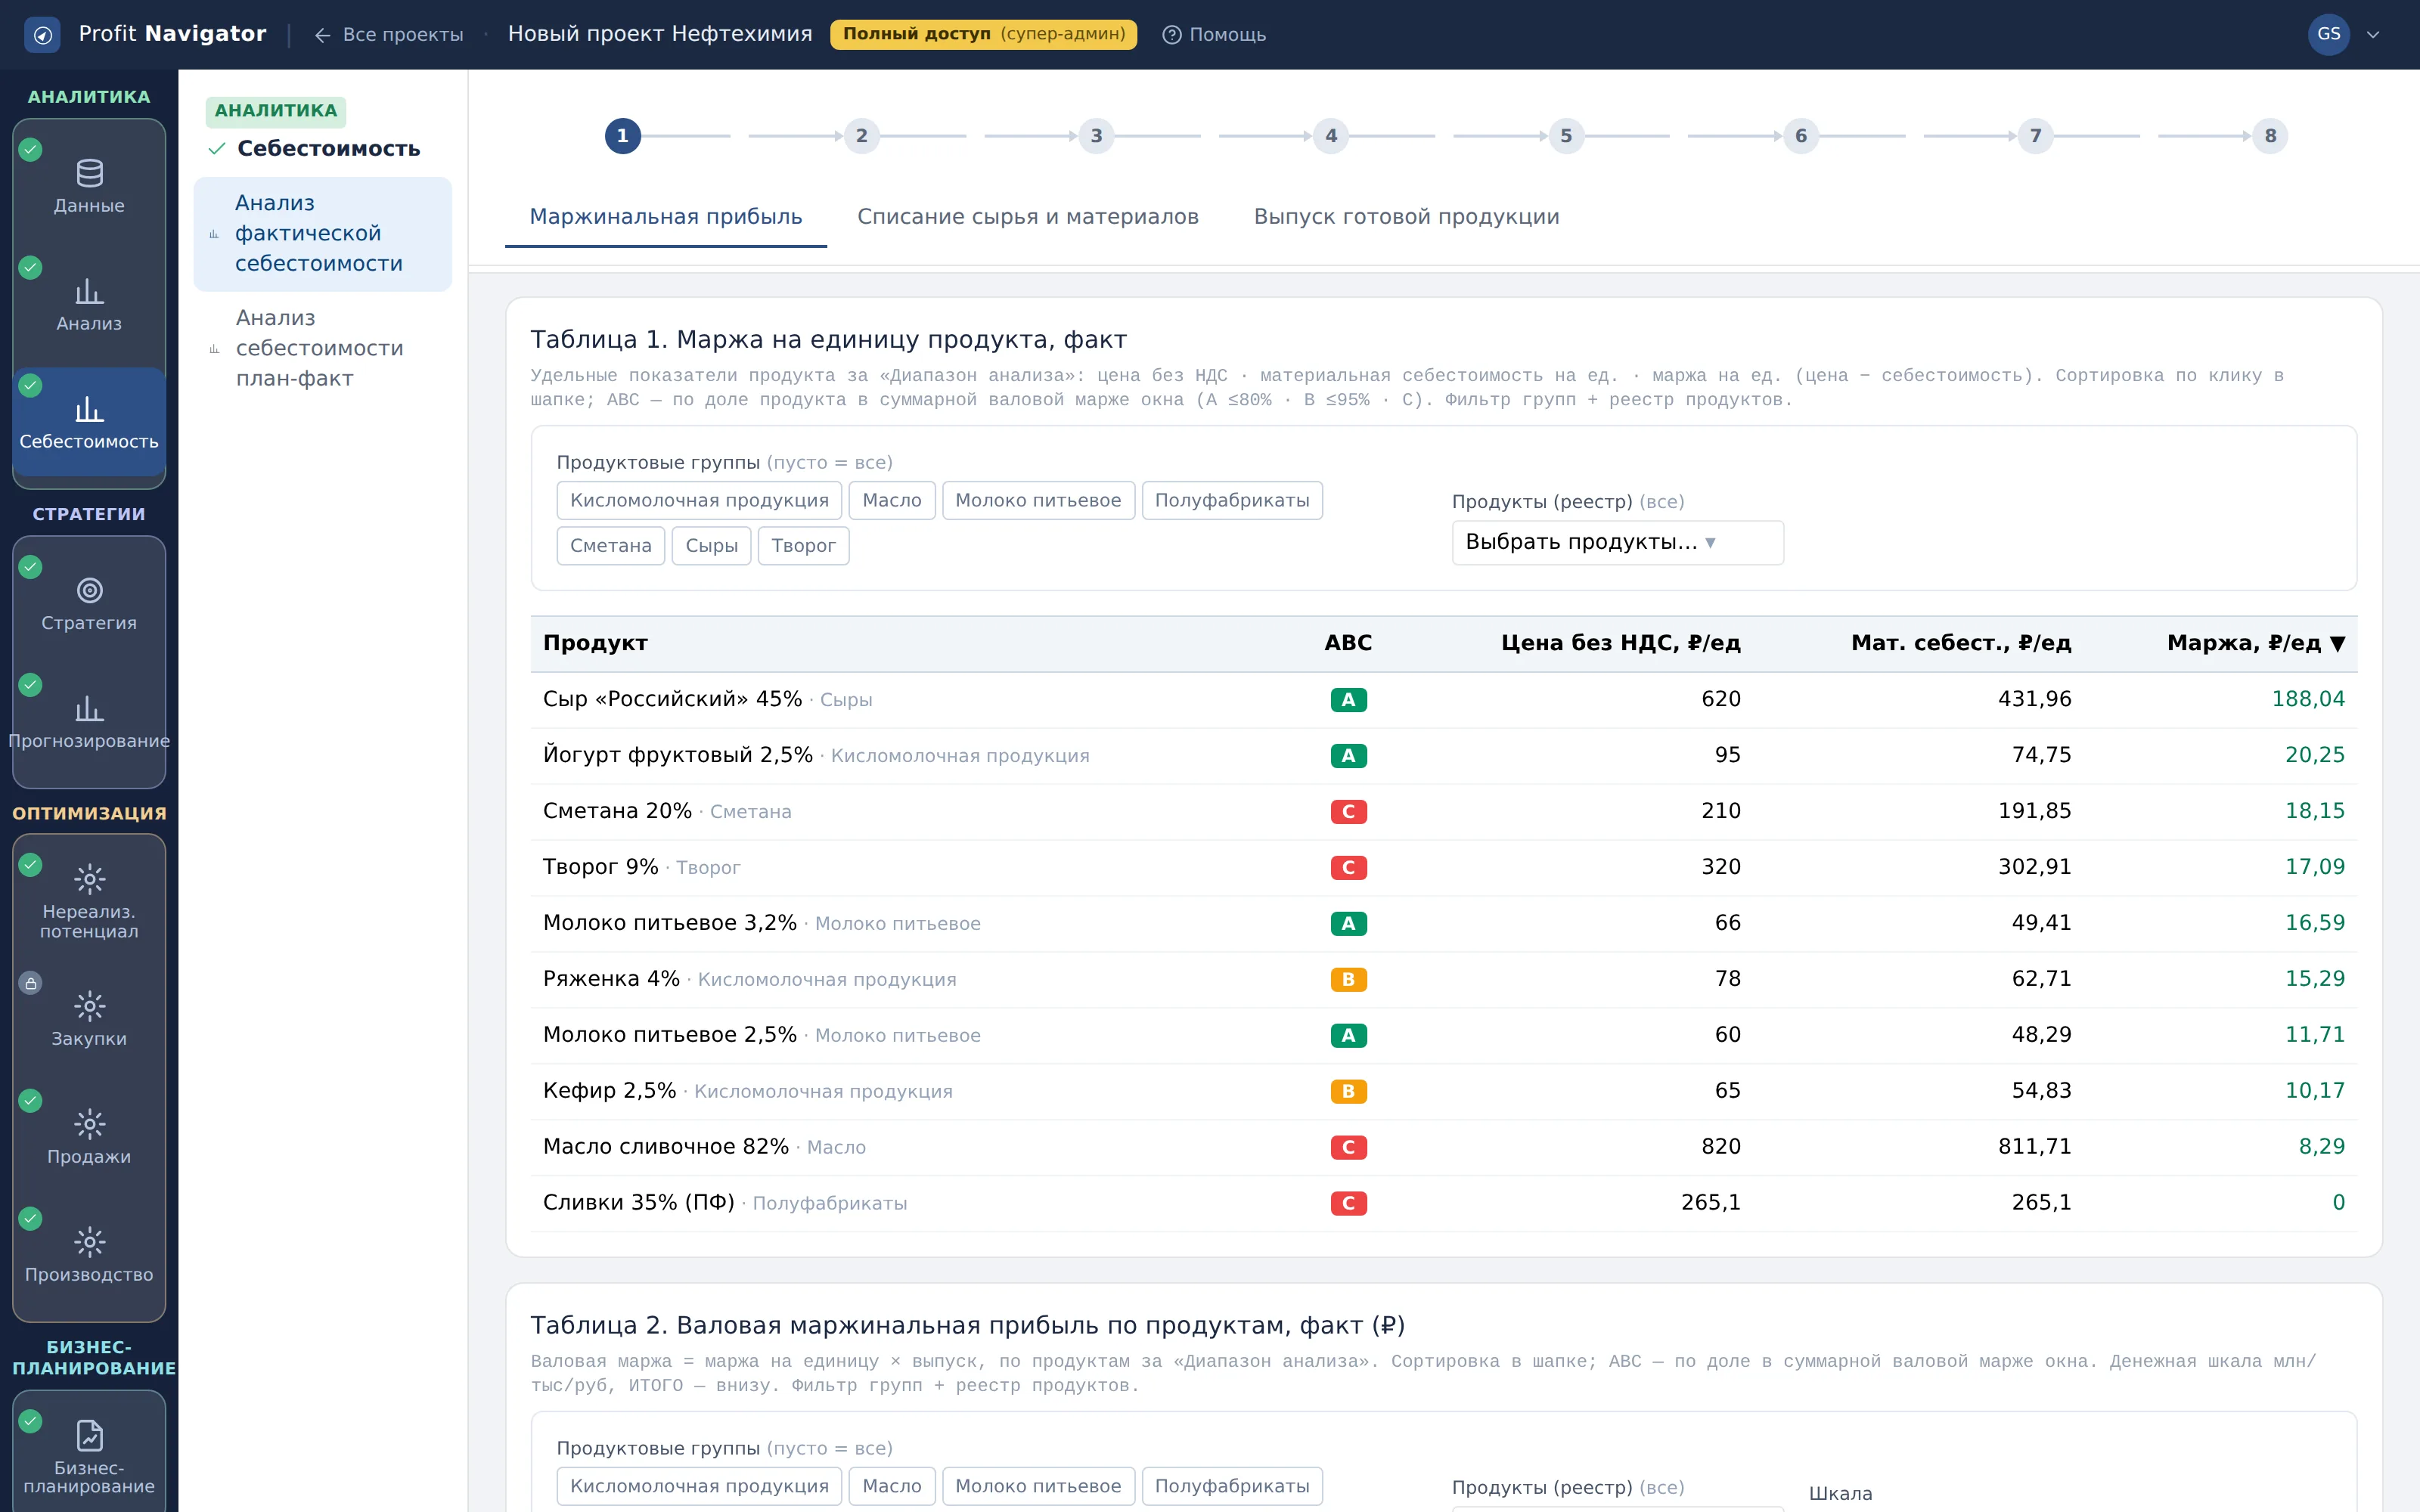Switch to Маржинальная прибыль tab
Image resolution: width=2420 pixels, height=1512 pixels.
pyautogui.click(x=666, y=217)
